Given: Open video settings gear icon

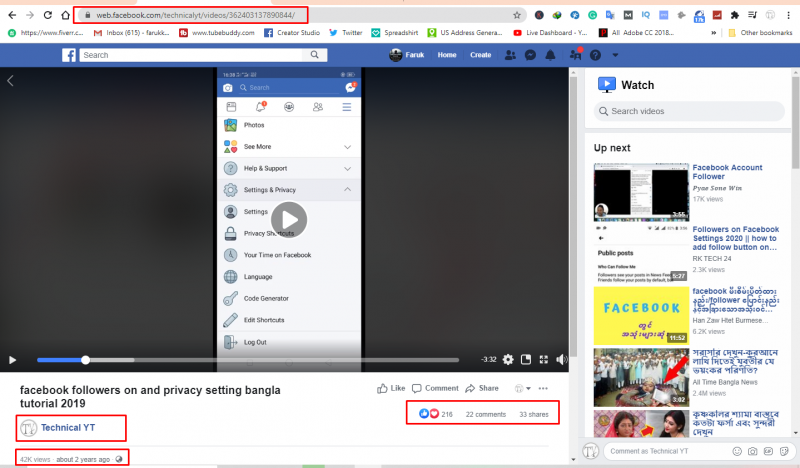Looking at the screenshot, I should [x=508, y=360].
